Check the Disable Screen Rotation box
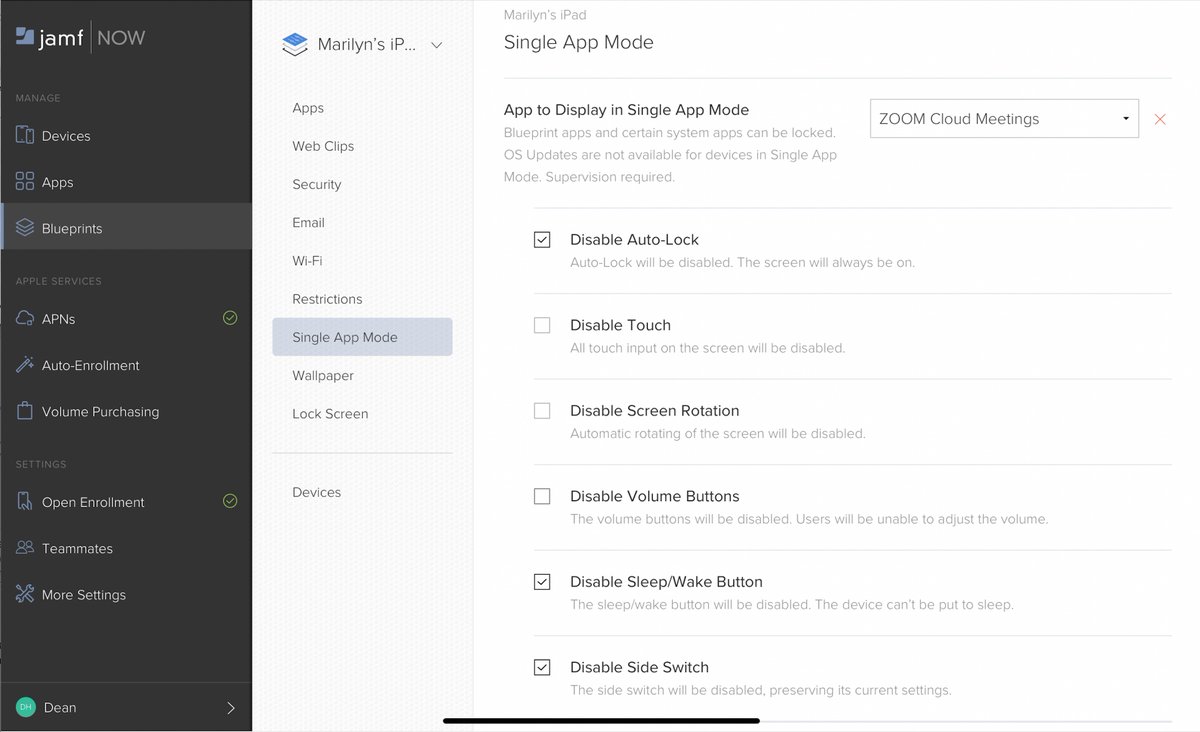Viewport: 1200px width, 732px height. click(x=542, y=411)
